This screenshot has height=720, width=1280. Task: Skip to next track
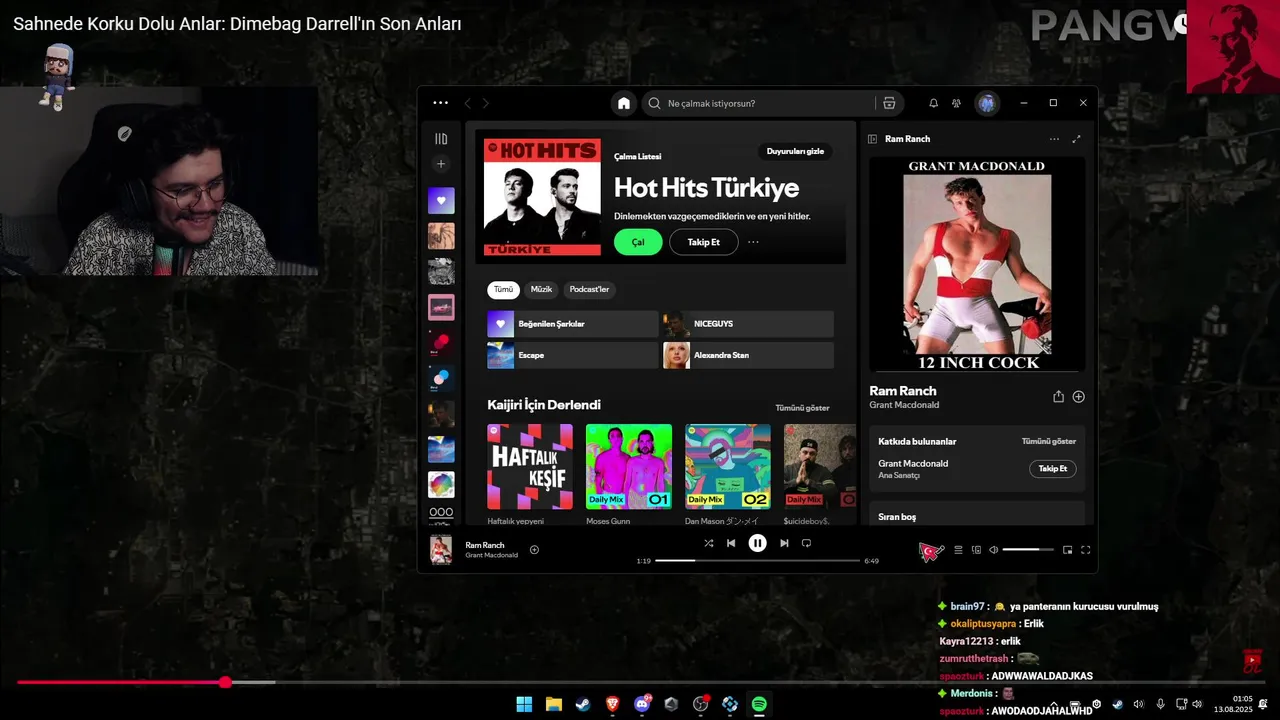pos(784,543)
